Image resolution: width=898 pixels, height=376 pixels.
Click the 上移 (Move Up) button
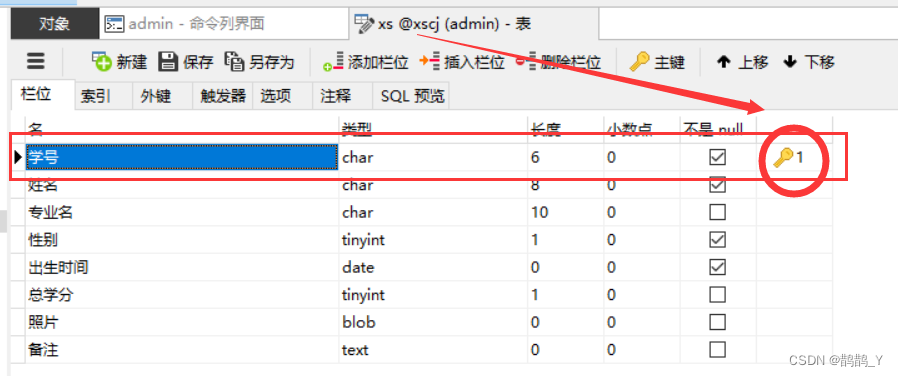[x=742, y=62]
